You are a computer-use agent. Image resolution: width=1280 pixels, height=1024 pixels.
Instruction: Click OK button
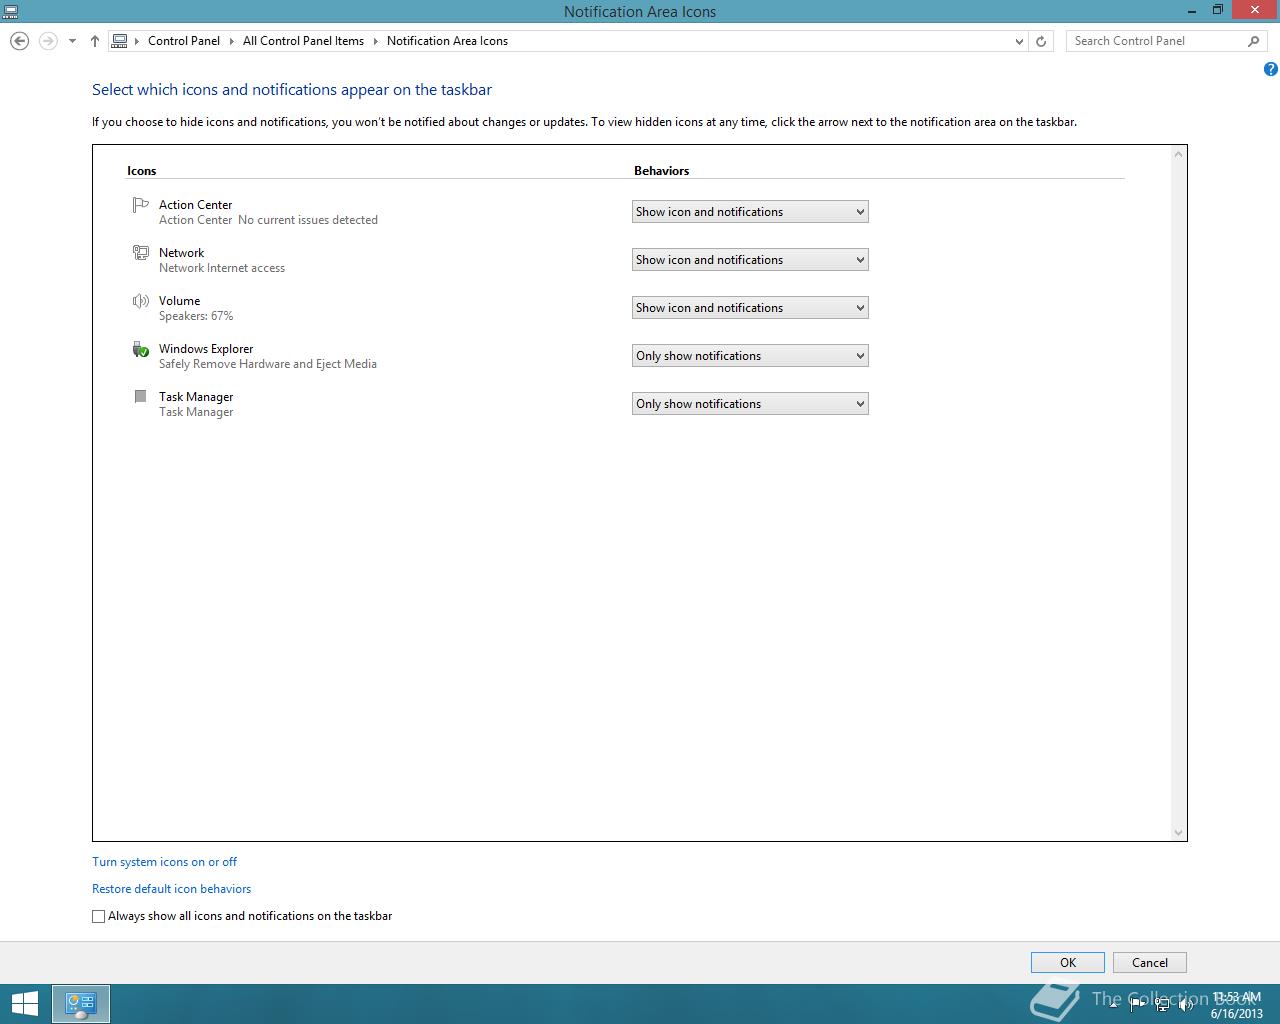pyautogui.click(x=1068, y=963)
